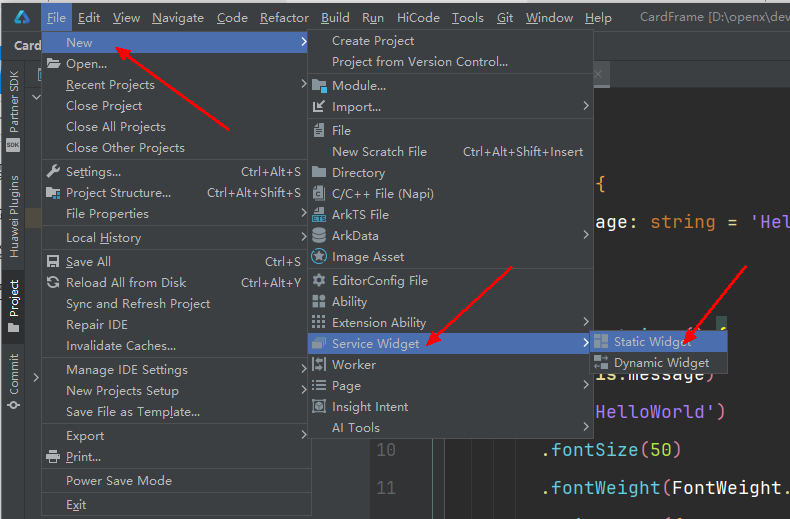Viewport: 790px width, 519px height.
Task: Click the Static Widget icon
Action: [601, 342]
